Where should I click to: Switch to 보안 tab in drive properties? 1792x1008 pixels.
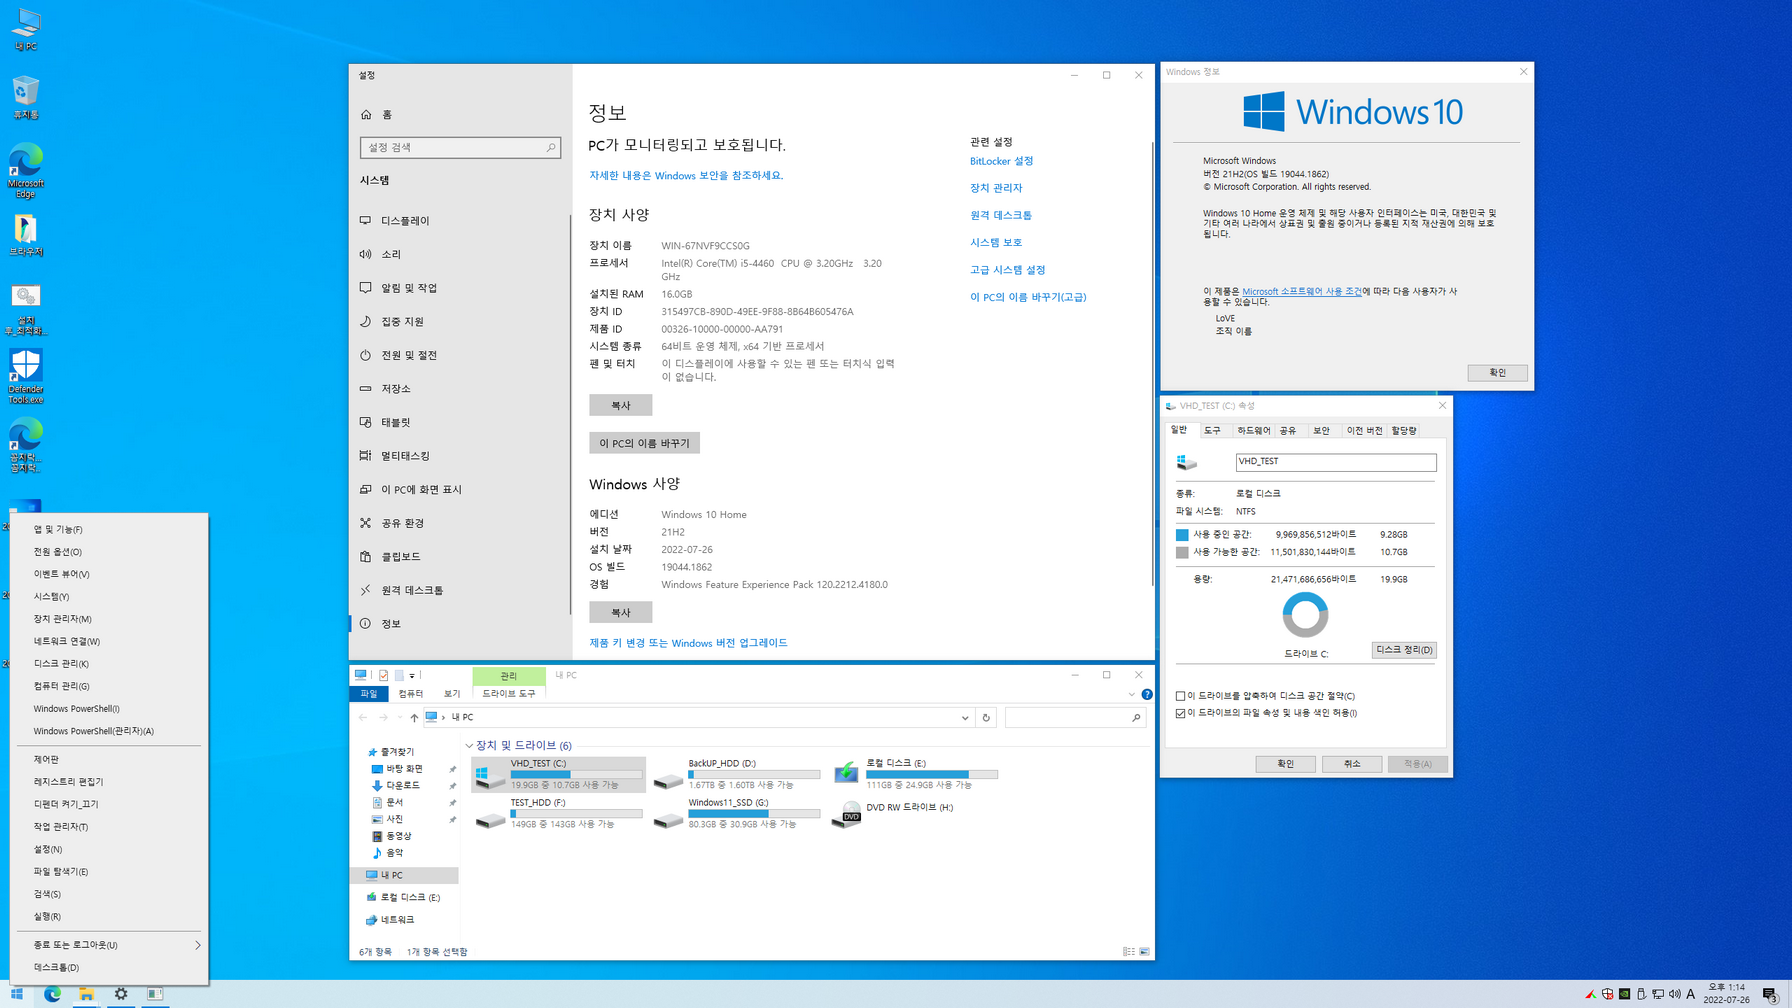coord(1321,431)
